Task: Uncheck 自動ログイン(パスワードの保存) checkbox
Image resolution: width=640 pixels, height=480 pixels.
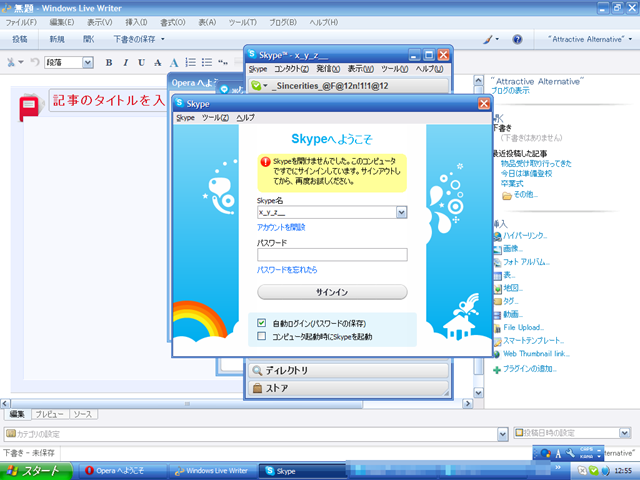Action: 261,323
